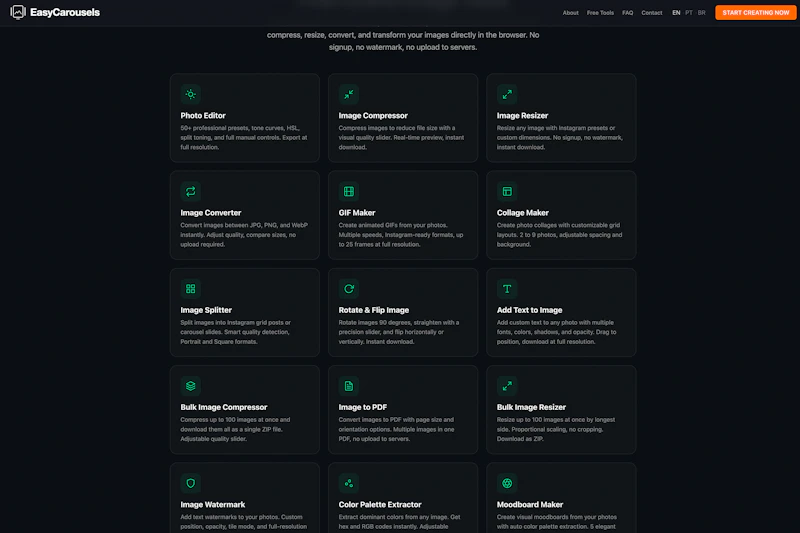
Task: Click the Photo Editor sun icon
Action: 190,94
